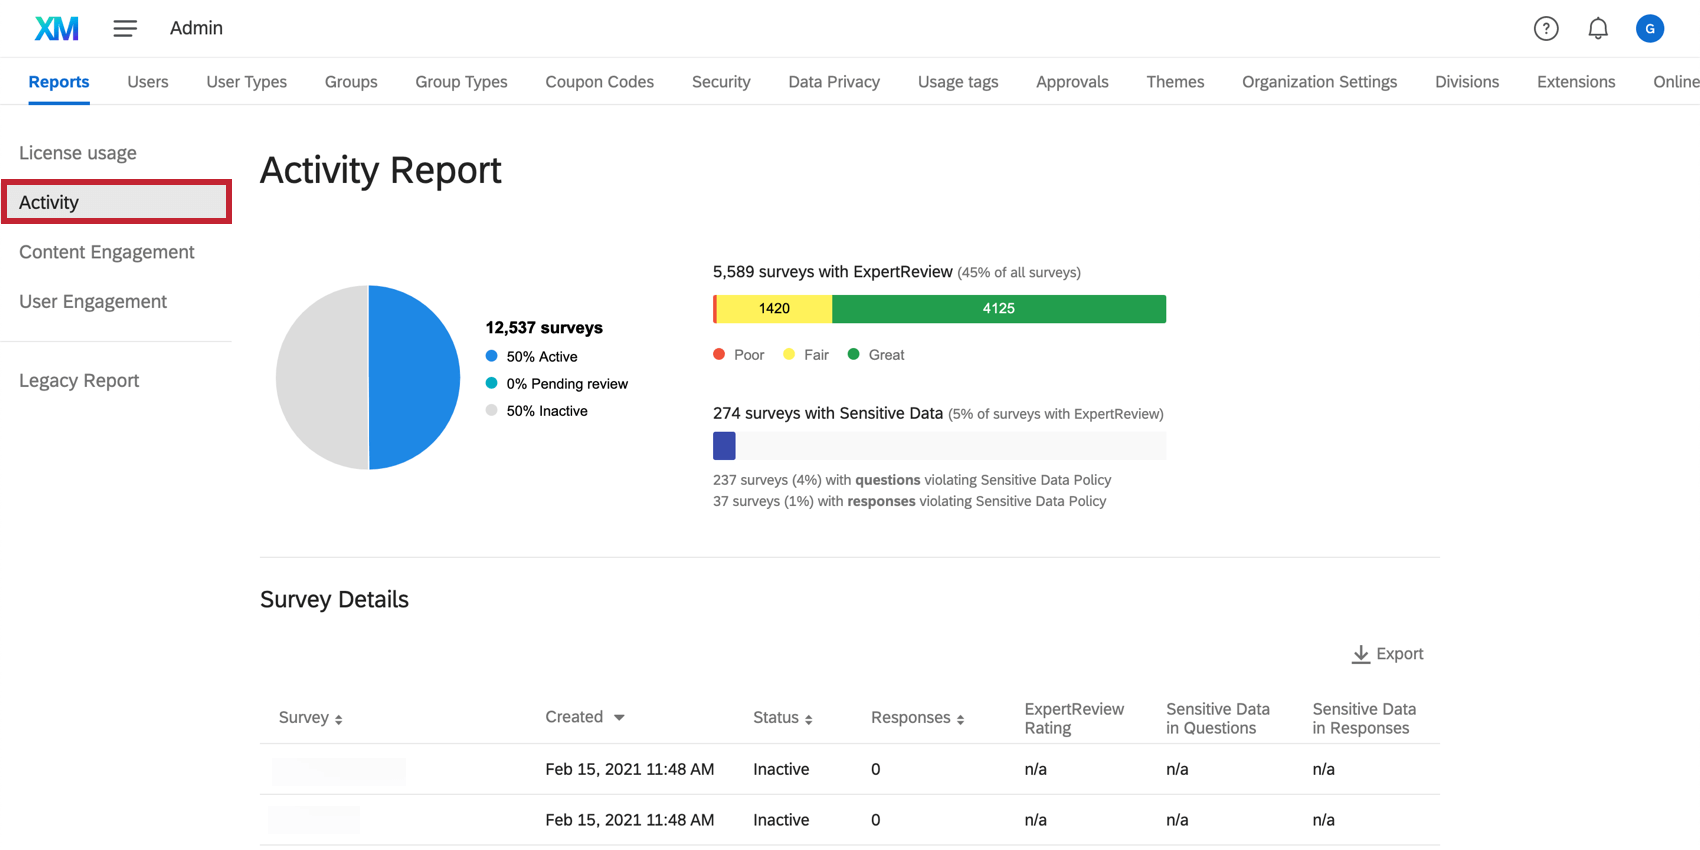
Task: Sort by Responses column arrows
Action: coord(960,719)
